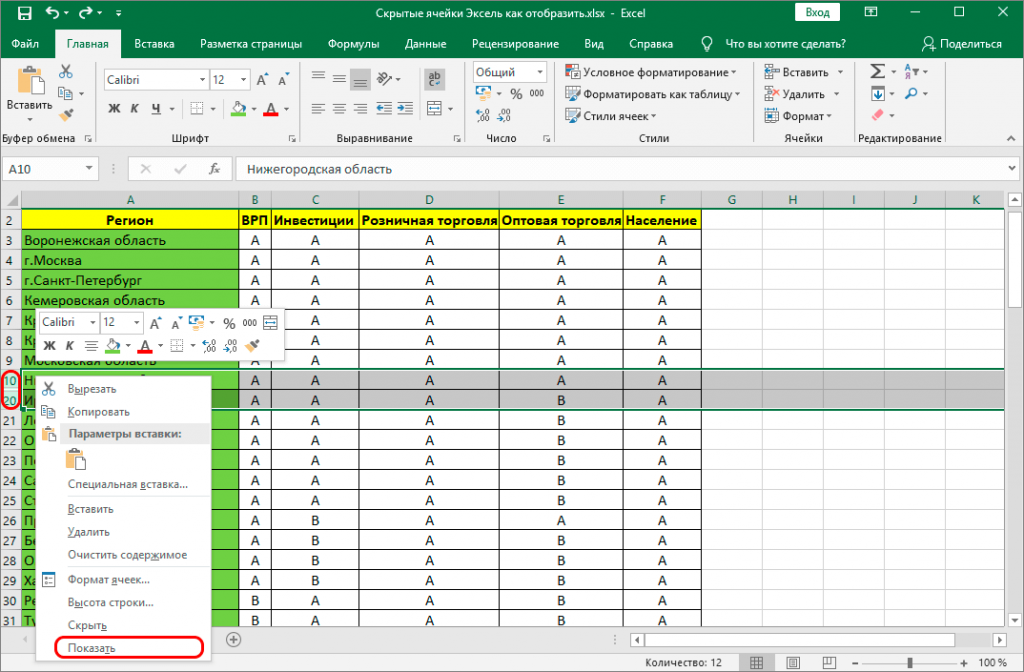This screenshot has width=1024, height=672.
Task: Toggle italic (К) in the ribbon
Action: pyautogui.click(x=135, y=109)
